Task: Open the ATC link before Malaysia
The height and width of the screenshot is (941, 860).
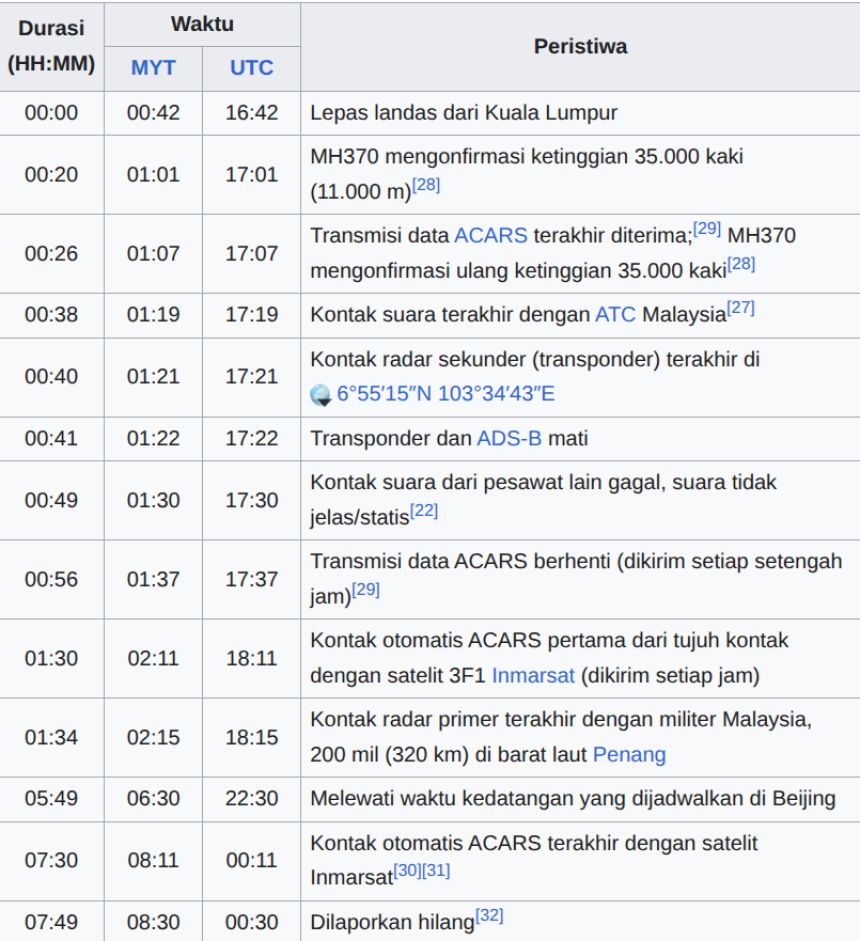Action: click(x=615, y=314)
